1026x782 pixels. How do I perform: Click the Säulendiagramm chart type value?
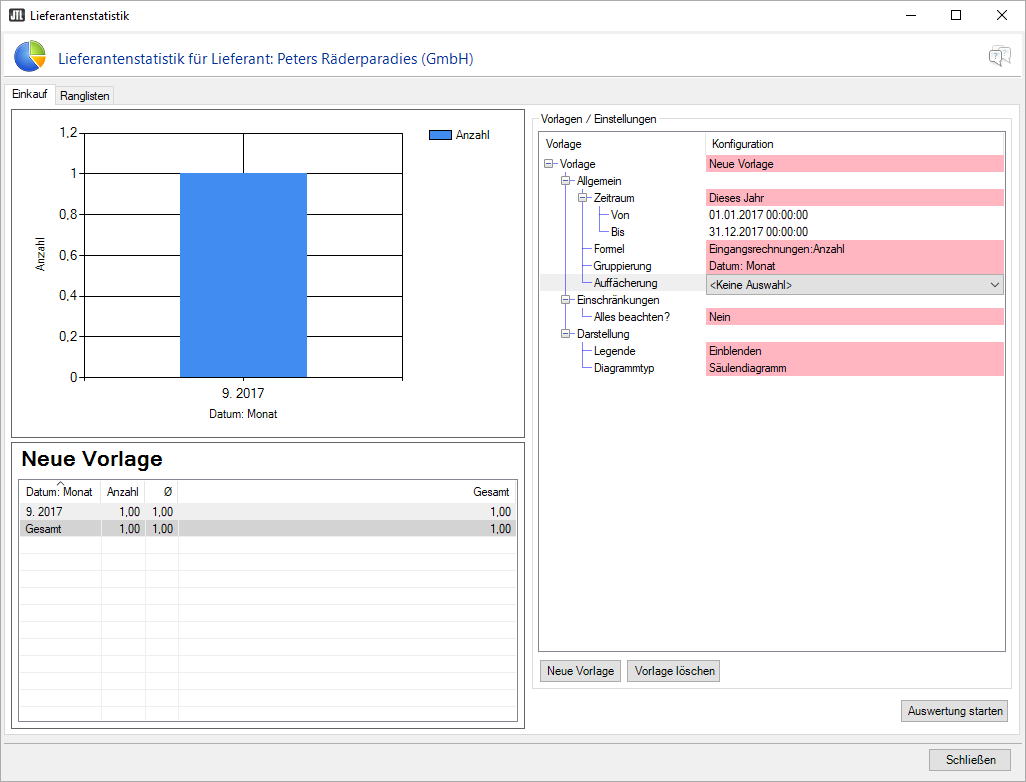(855, 368)
